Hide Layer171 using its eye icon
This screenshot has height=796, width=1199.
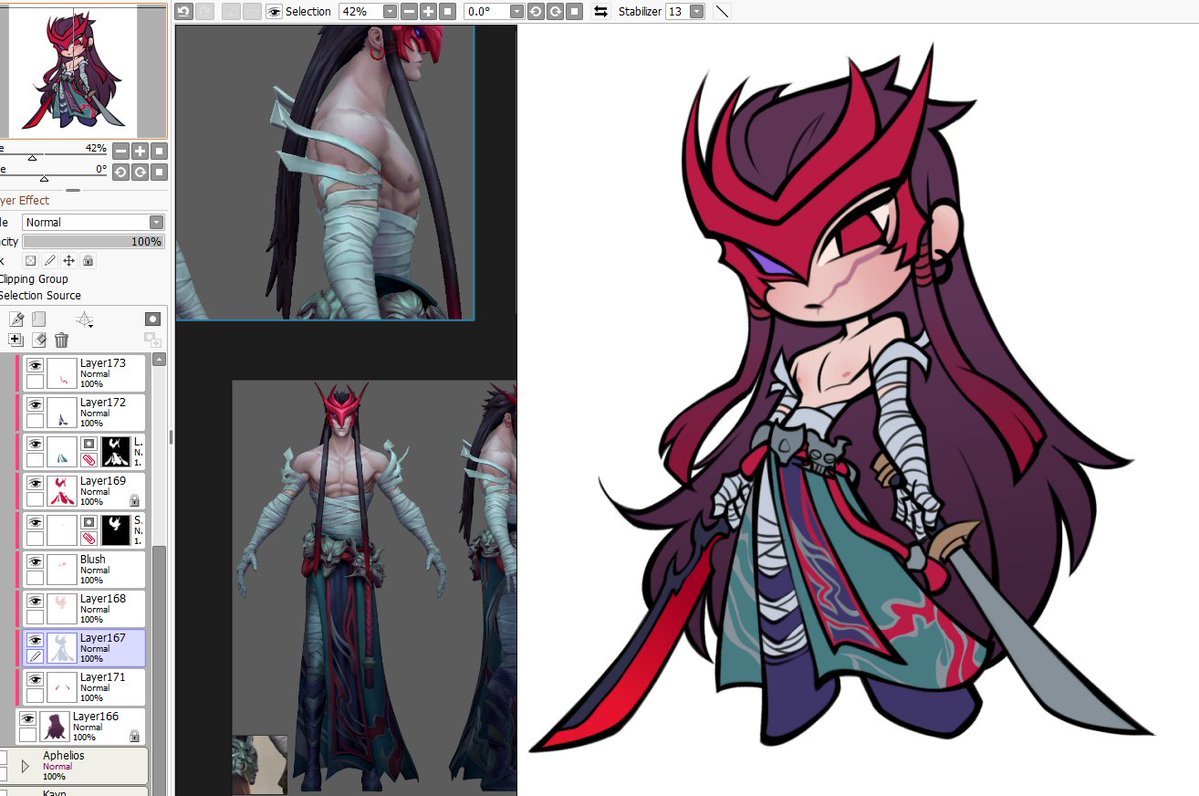point(35,680)
